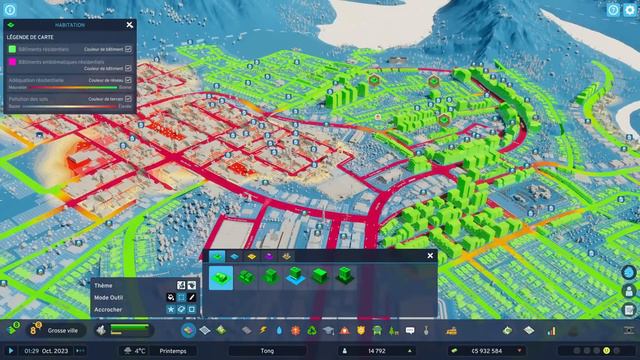Select the fill bucket Mode Outil
Image resolution: width=640 pixels, height=360 pixels.
(171, 297)
